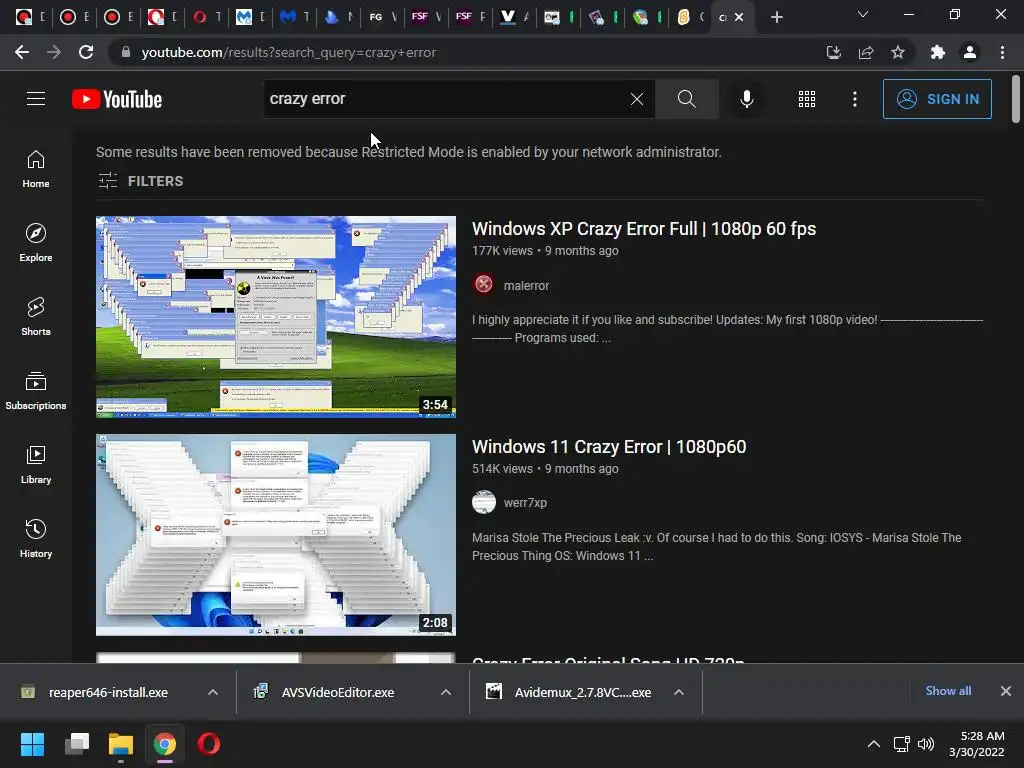Click the install app icon in address bar

coord(833,52)
